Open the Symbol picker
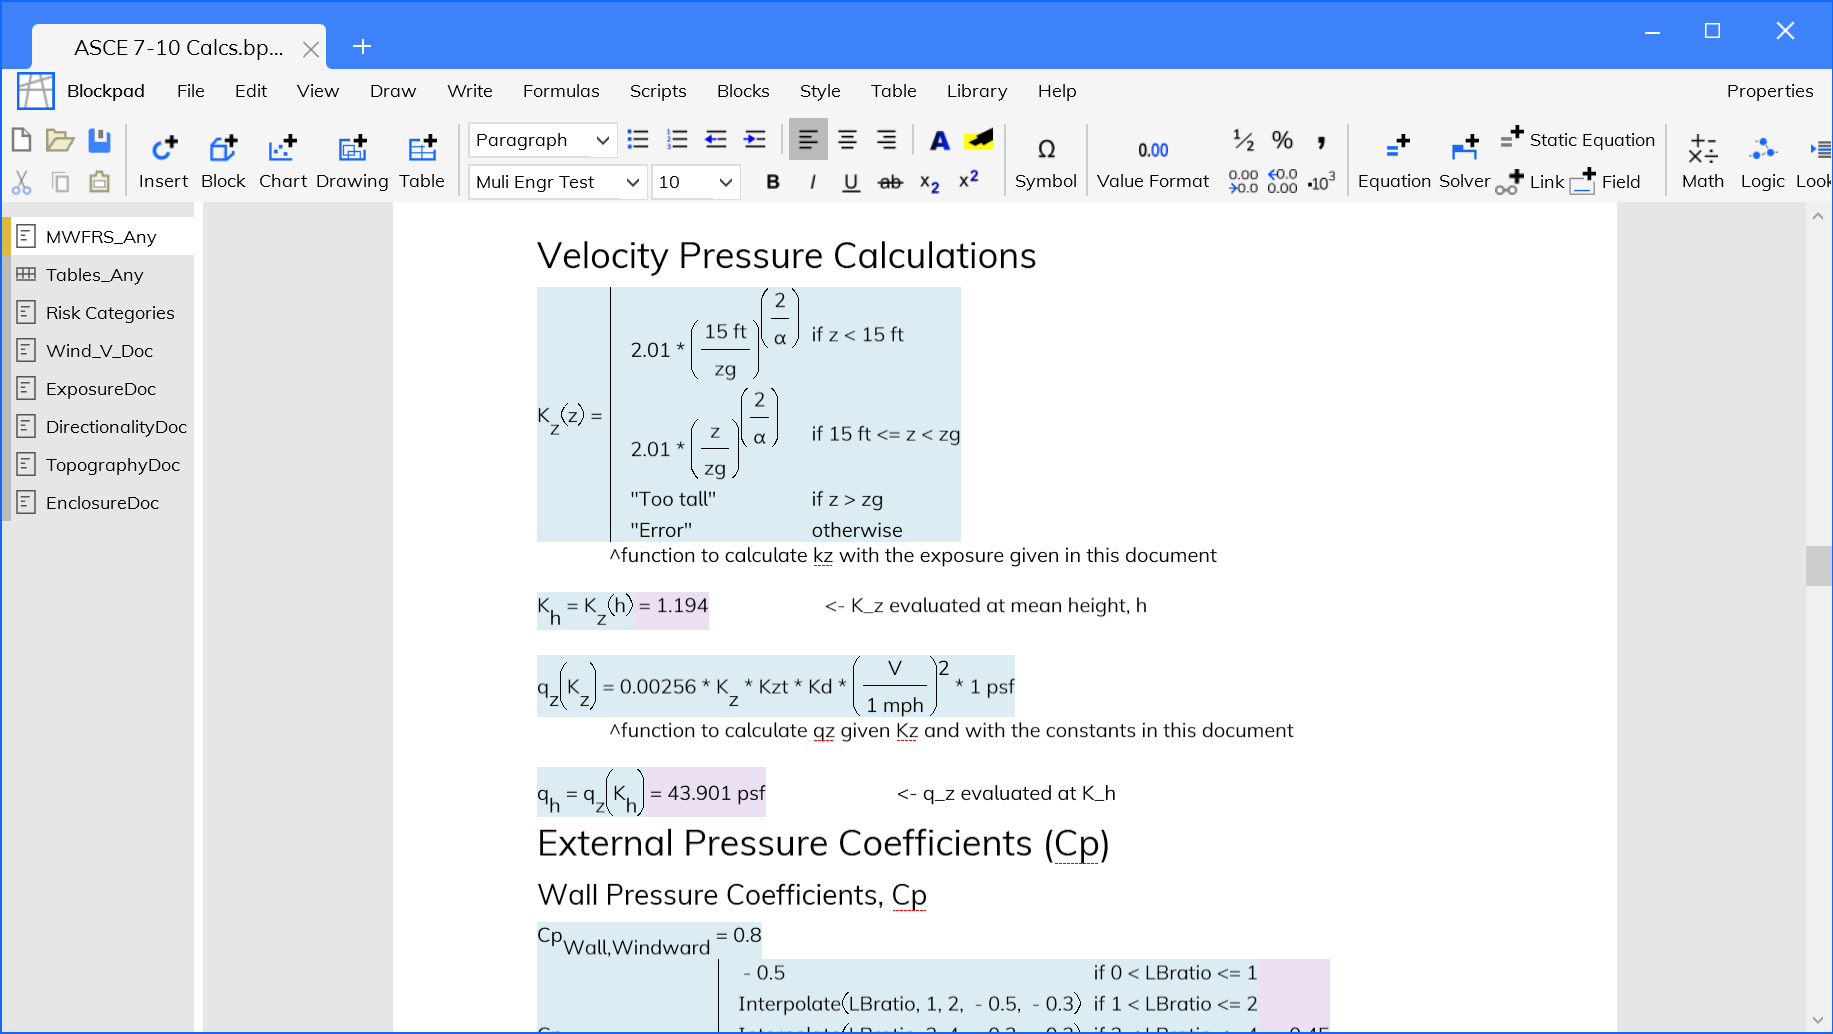The height and width of the screenshot is (1034, 1833). pos(1045,161)
